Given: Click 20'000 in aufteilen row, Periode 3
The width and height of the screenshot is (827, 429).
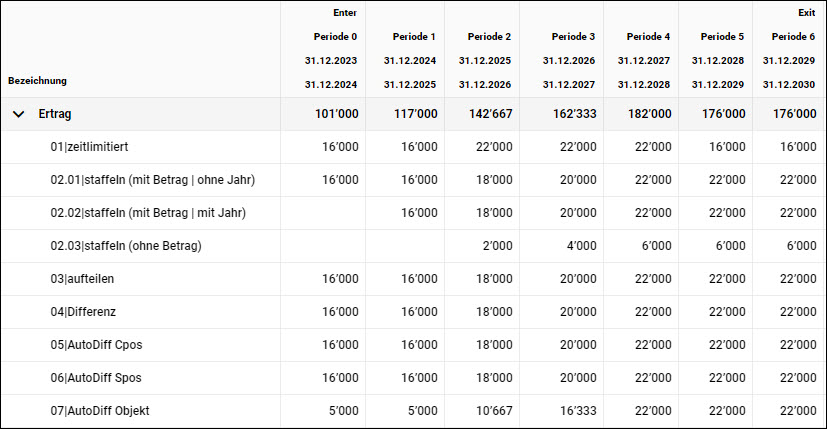Looking at the screenshot, I should tap(578, 279).
